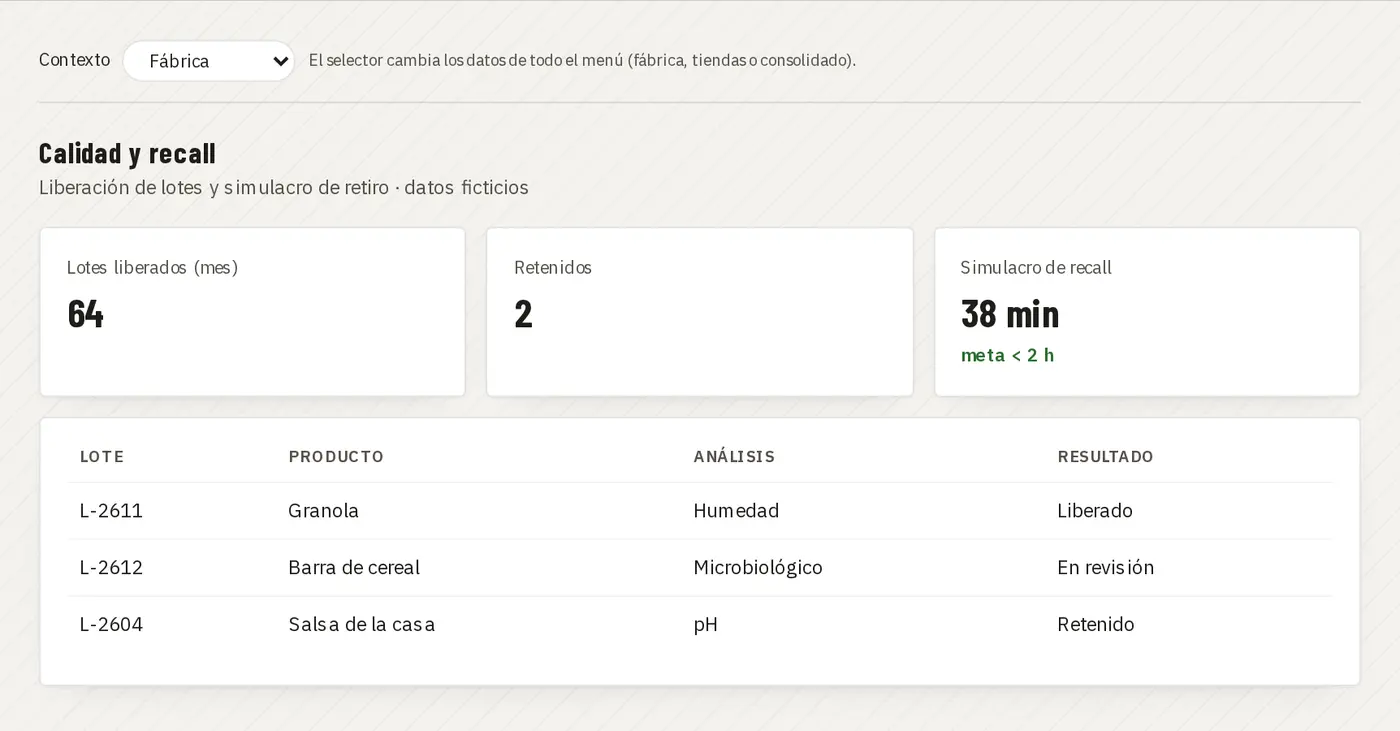1400x731 pixels.
Task: Click the LOTE column header
Action: click(102, 456)
